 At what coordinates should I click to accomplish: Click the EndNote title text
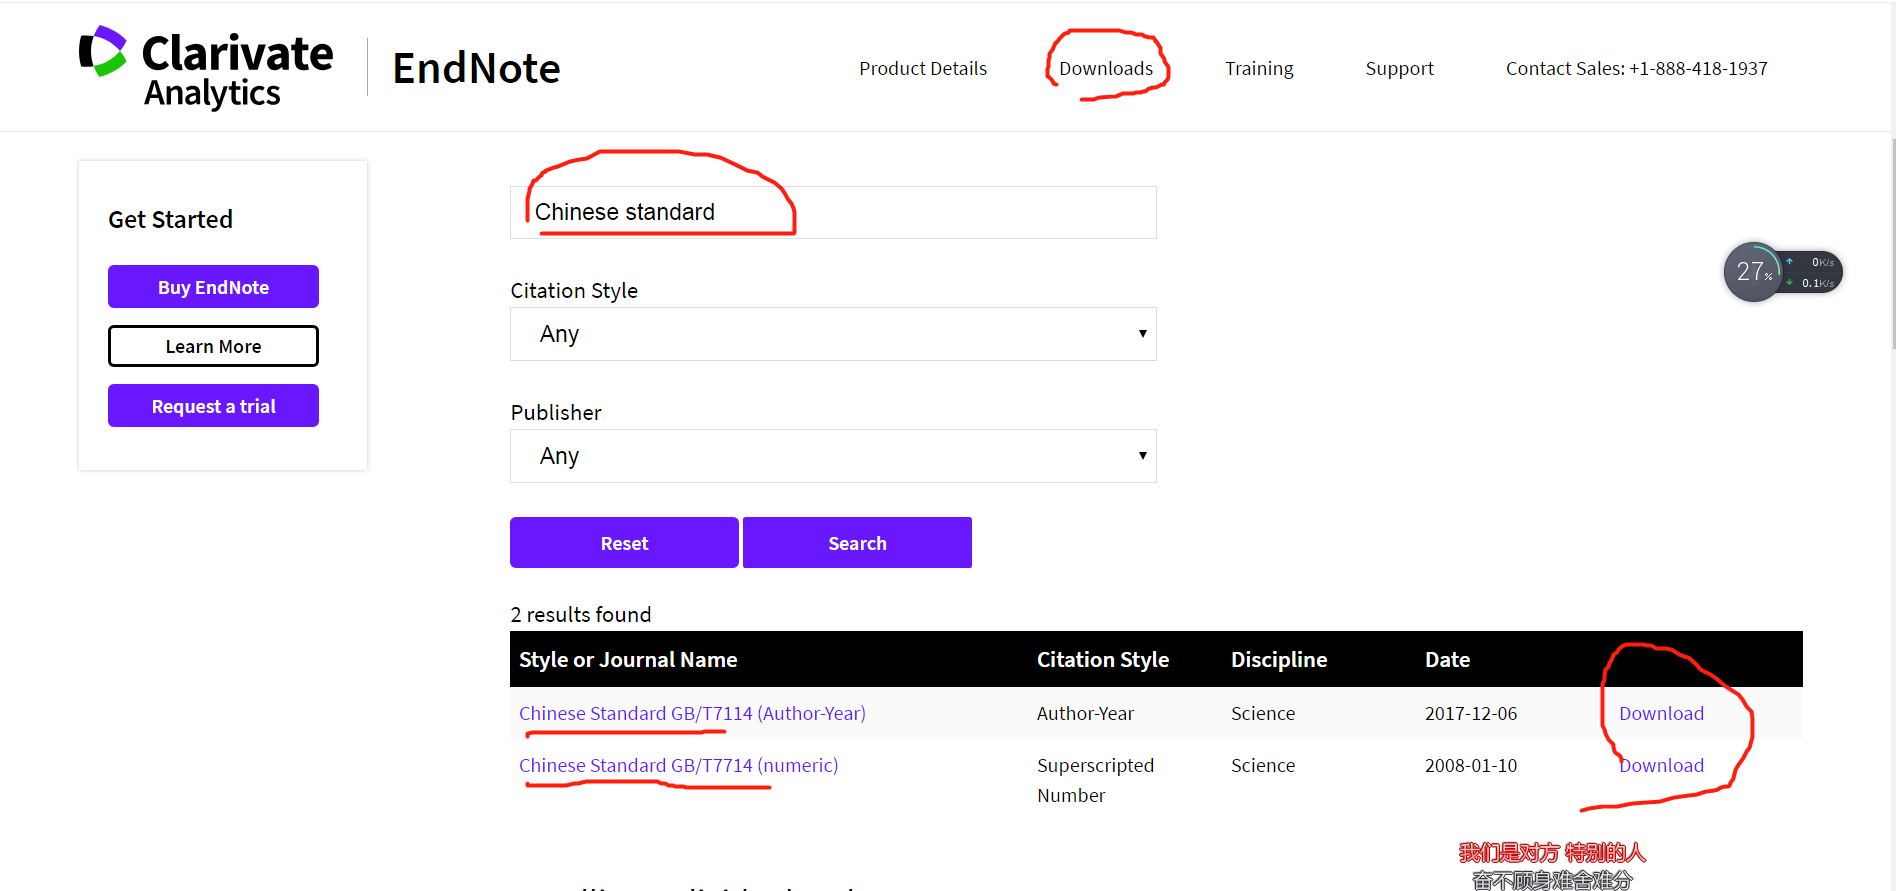pyautogui.click(x=476, y=68)
